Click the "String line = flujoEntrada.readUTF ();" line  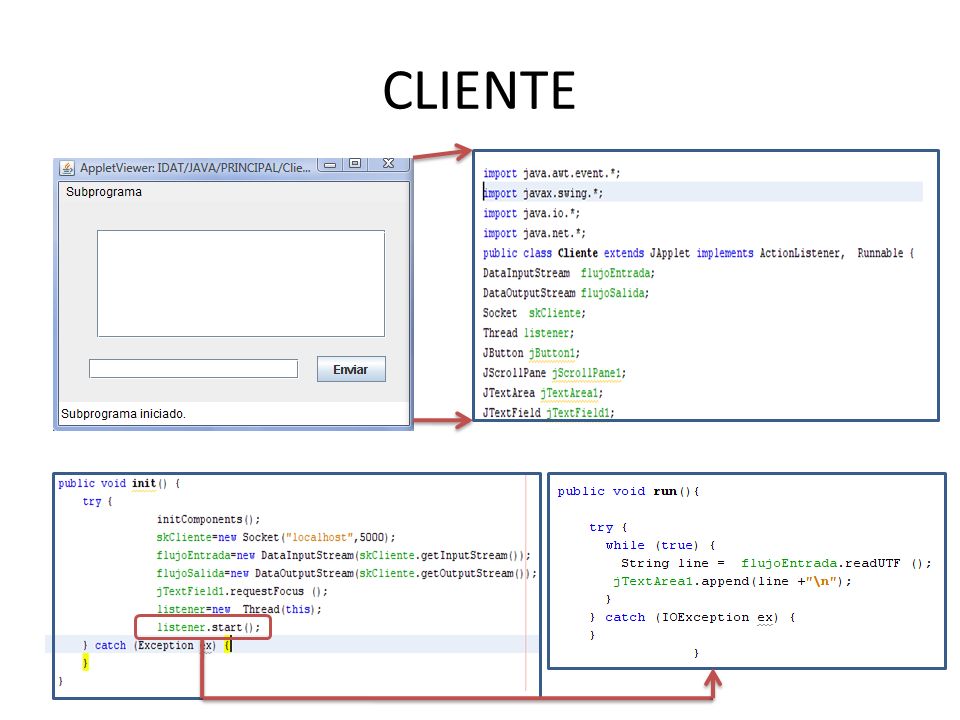click(x=776, y=563)
